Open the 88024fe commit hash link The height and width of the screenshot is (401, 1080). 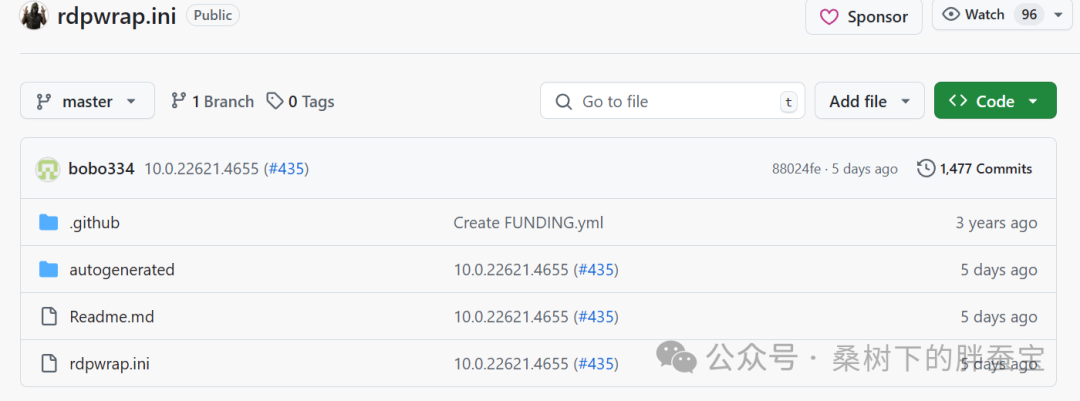797,169
